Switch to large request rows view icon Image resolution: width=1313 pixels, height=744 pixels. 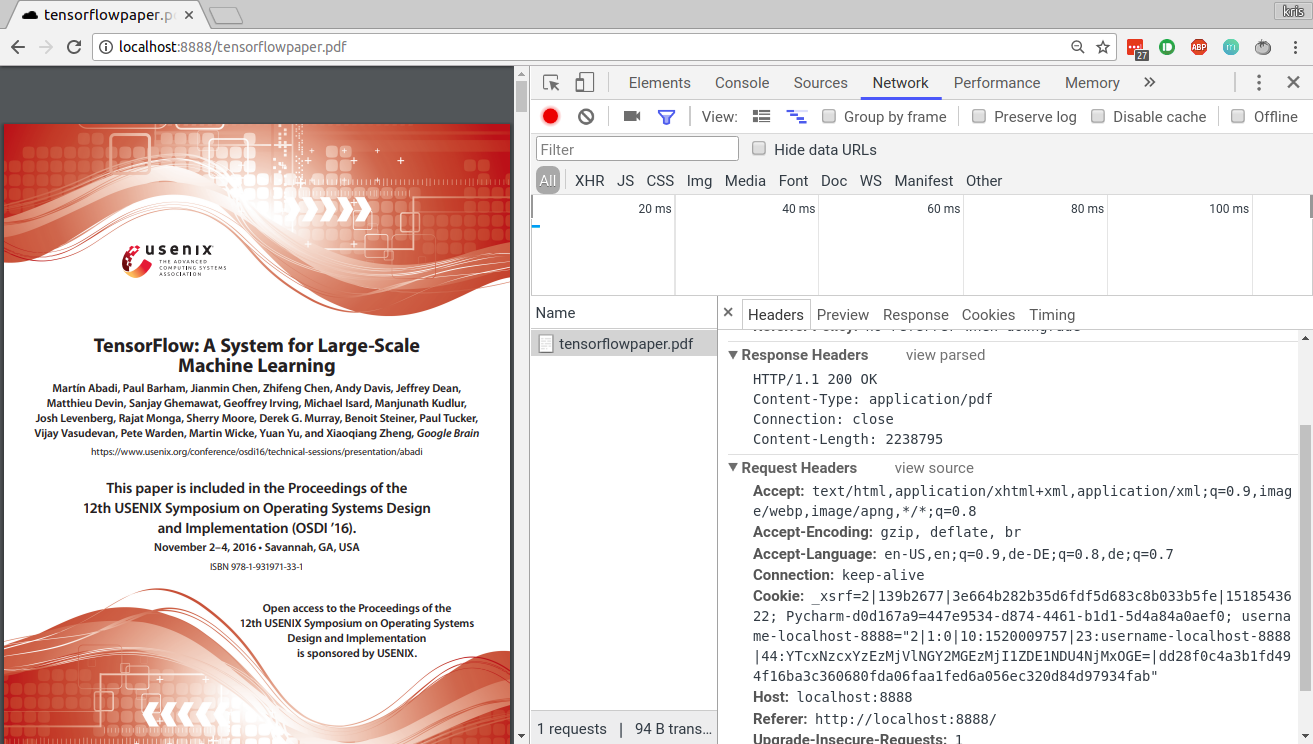[x=761, y=116]
